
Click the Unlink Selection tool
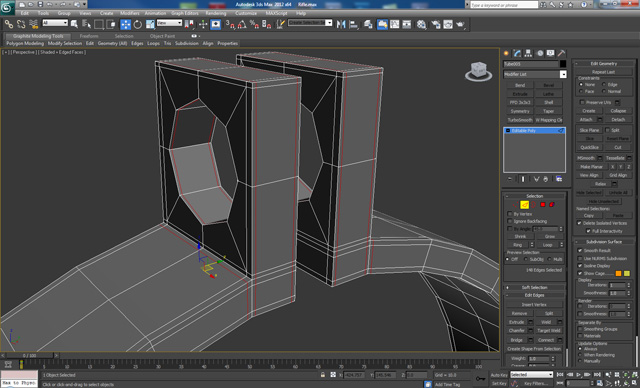[x=21, y=24]
